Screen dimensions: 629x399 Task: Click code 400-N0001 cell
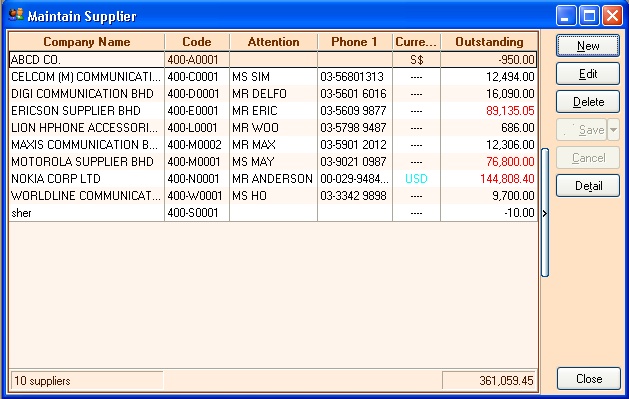click(197, 178)
